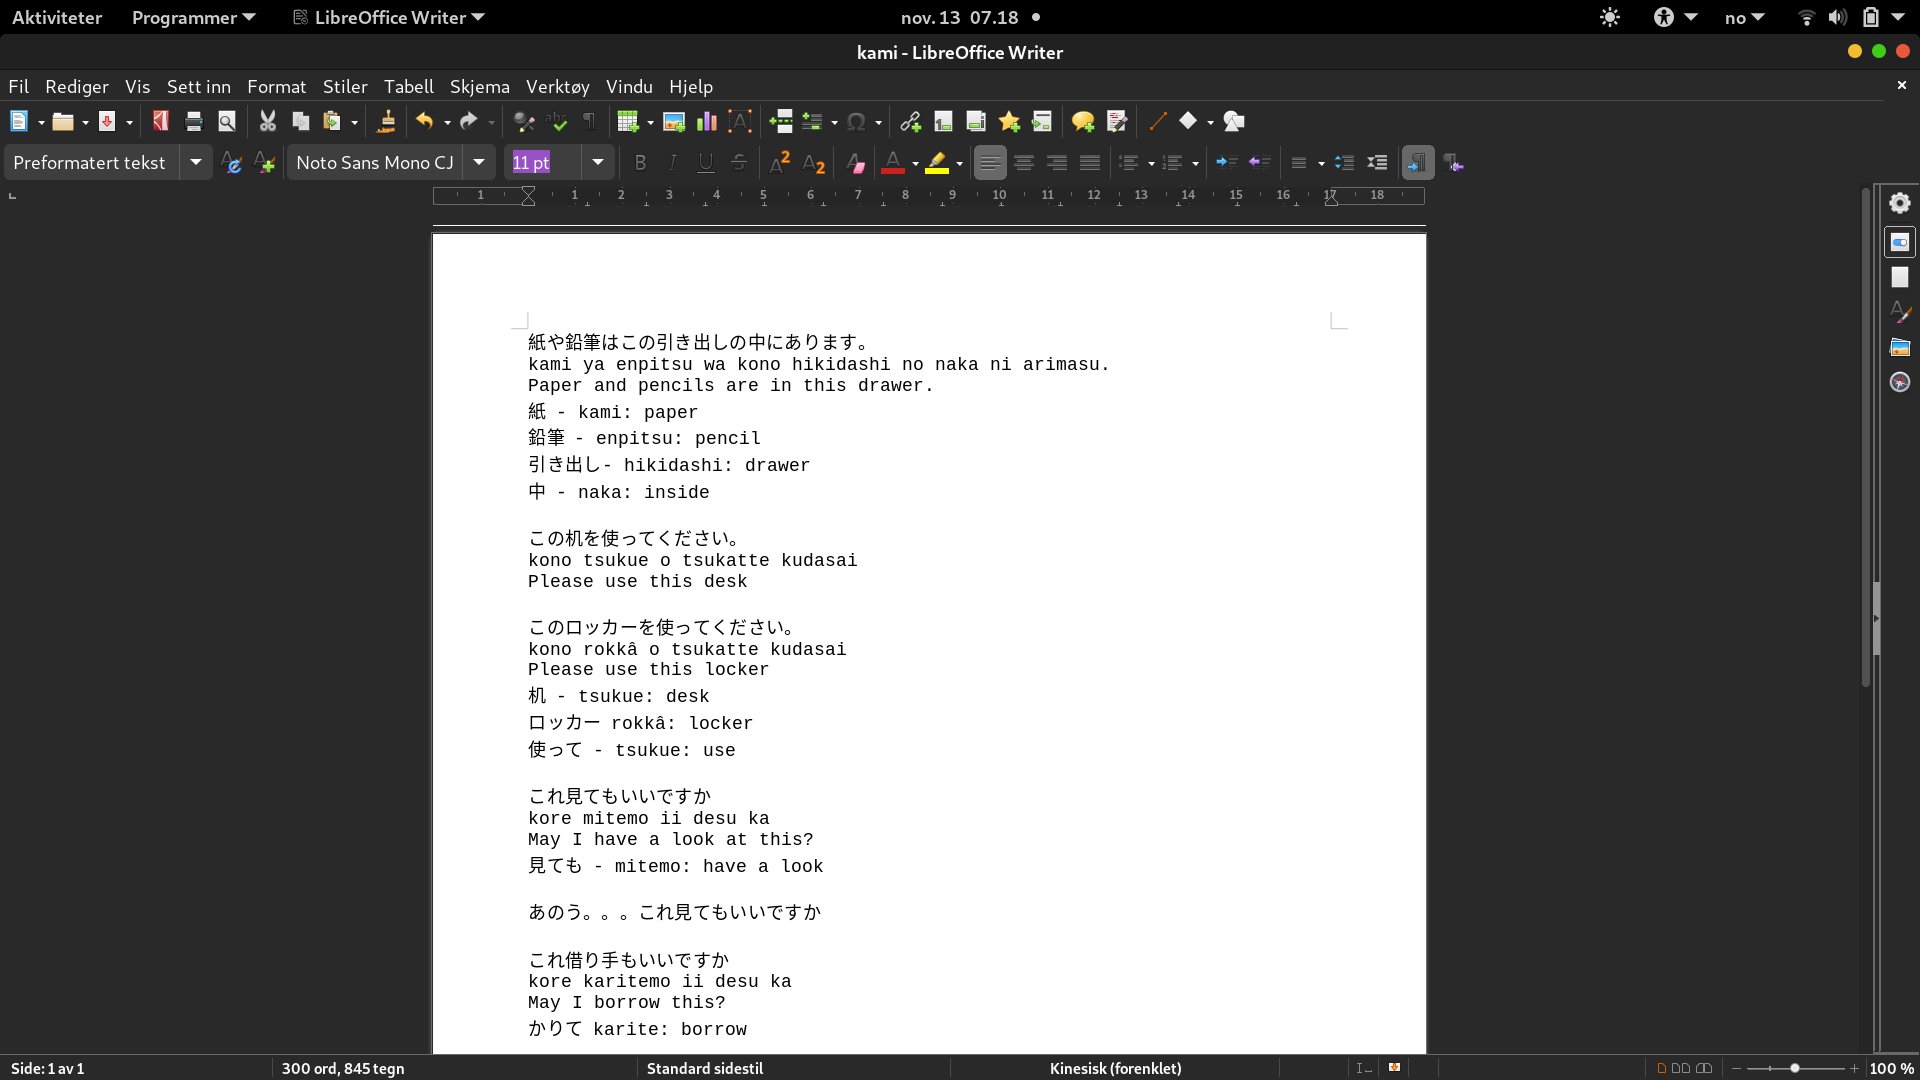Viewport: 1920px width, 1080px height.
Task: Insert a comment speech bubble icon
Action: [x=1083, y=122]
